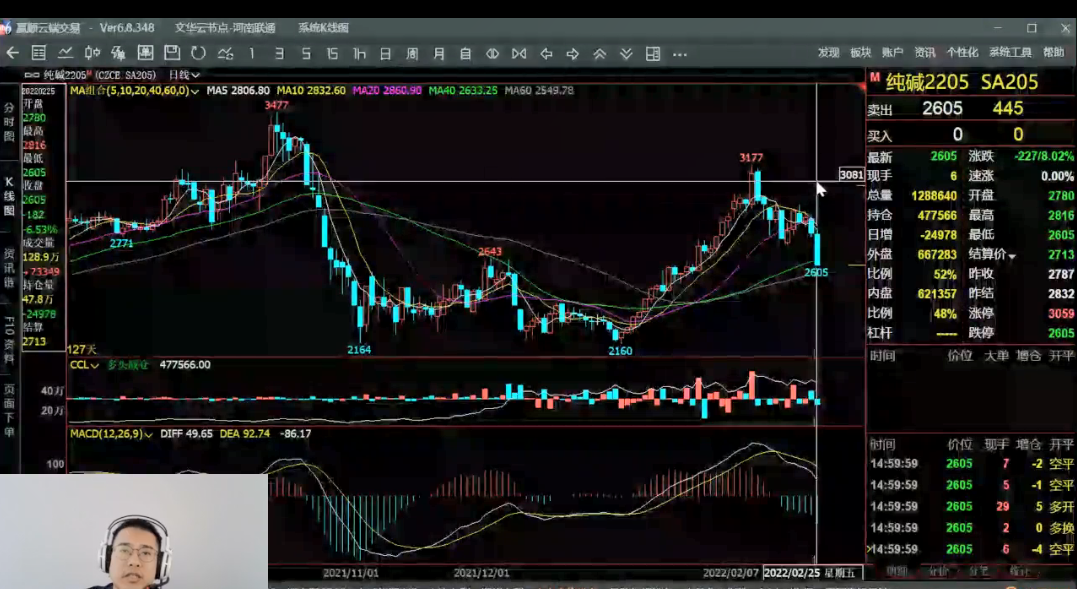Click the multi-window layout icon
This screenshot has height=589, width=1077.
[x=653, y=53]
